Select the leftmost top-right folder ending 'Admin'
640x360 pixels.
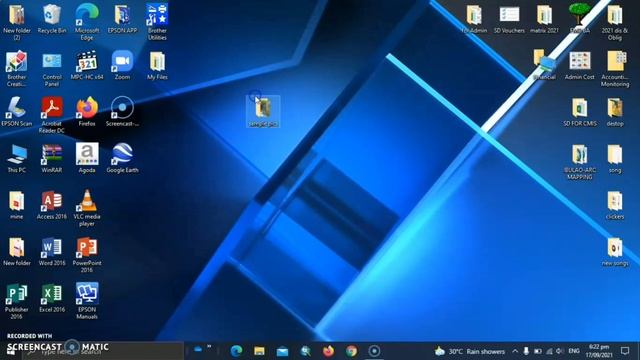(474, 18)
